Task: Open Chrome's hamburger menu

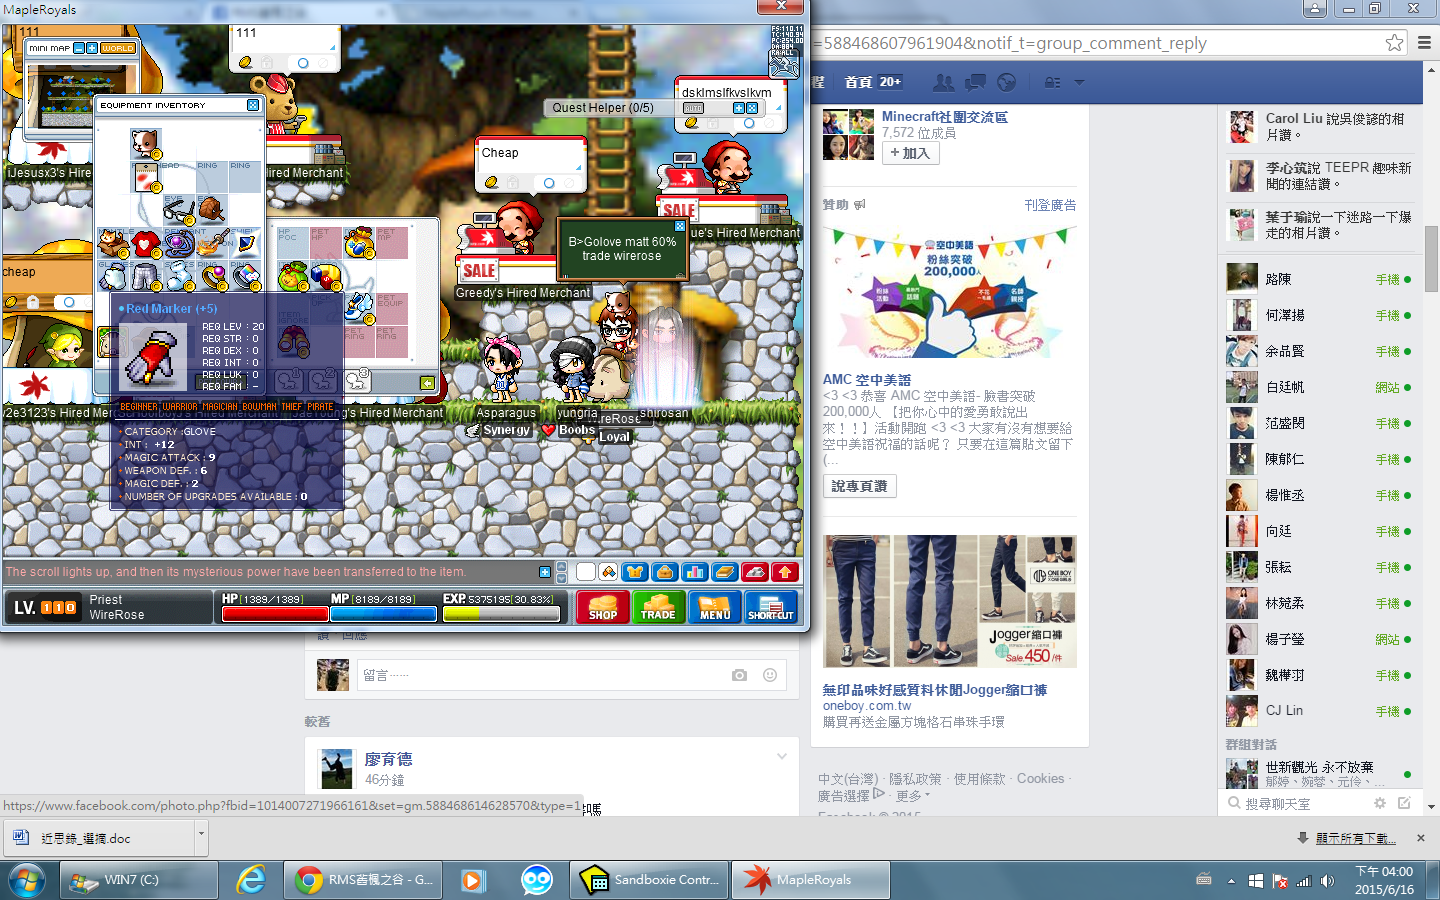Action: tap(1424, 43)
